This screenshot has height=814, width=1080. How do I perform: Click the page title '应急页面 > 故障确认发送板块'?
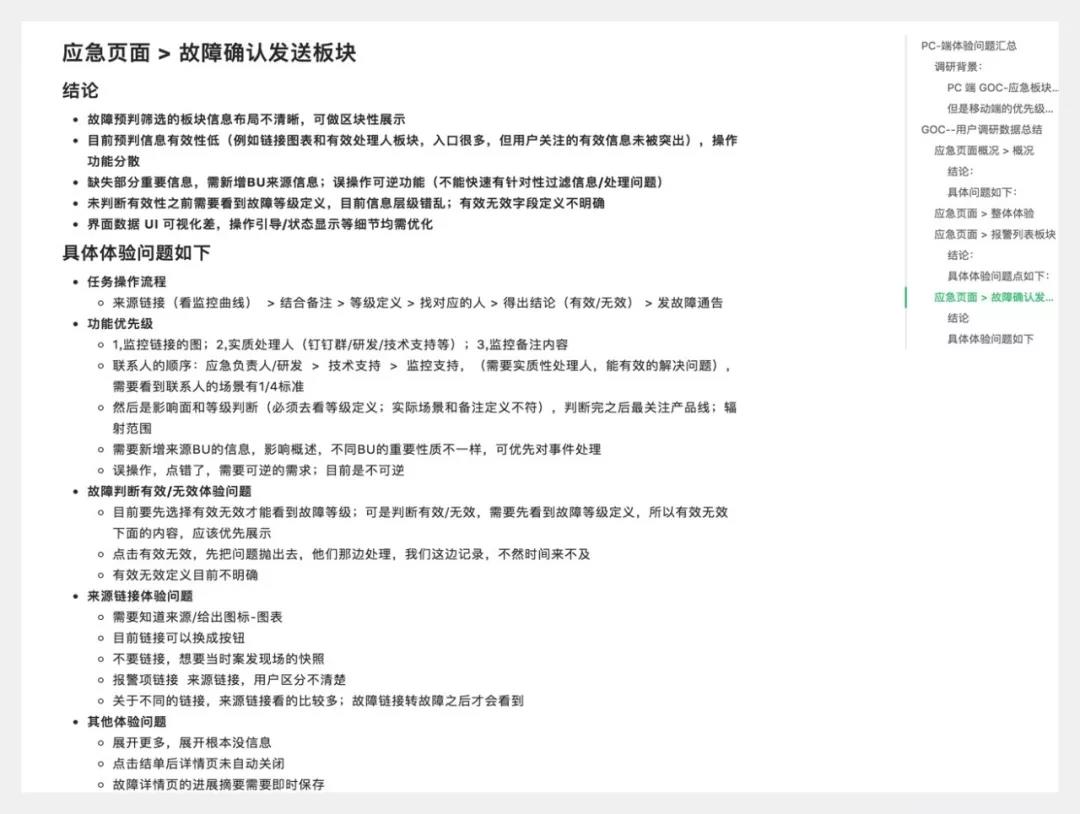click(209, 53)
